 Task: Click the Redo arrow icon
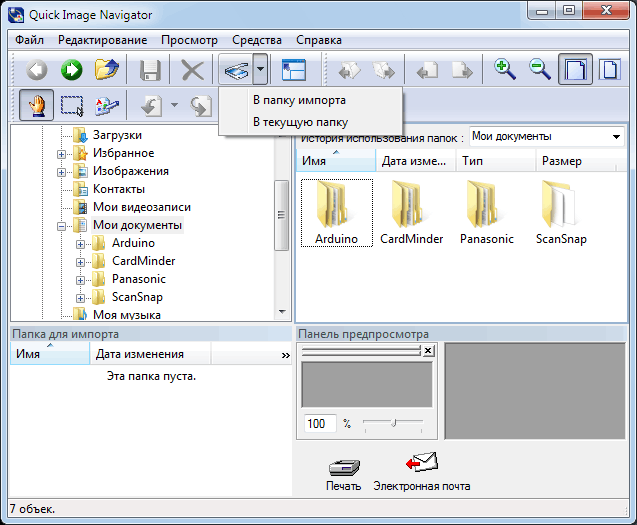(202, 106)
